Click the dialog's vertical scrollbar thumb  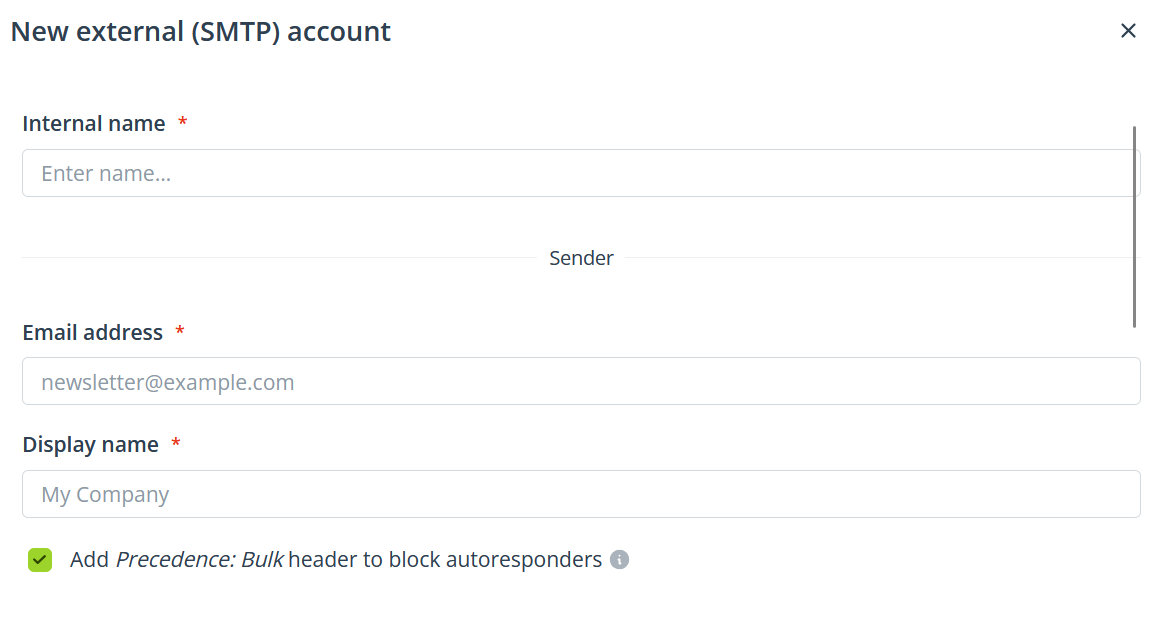[x=1135, y=226]
